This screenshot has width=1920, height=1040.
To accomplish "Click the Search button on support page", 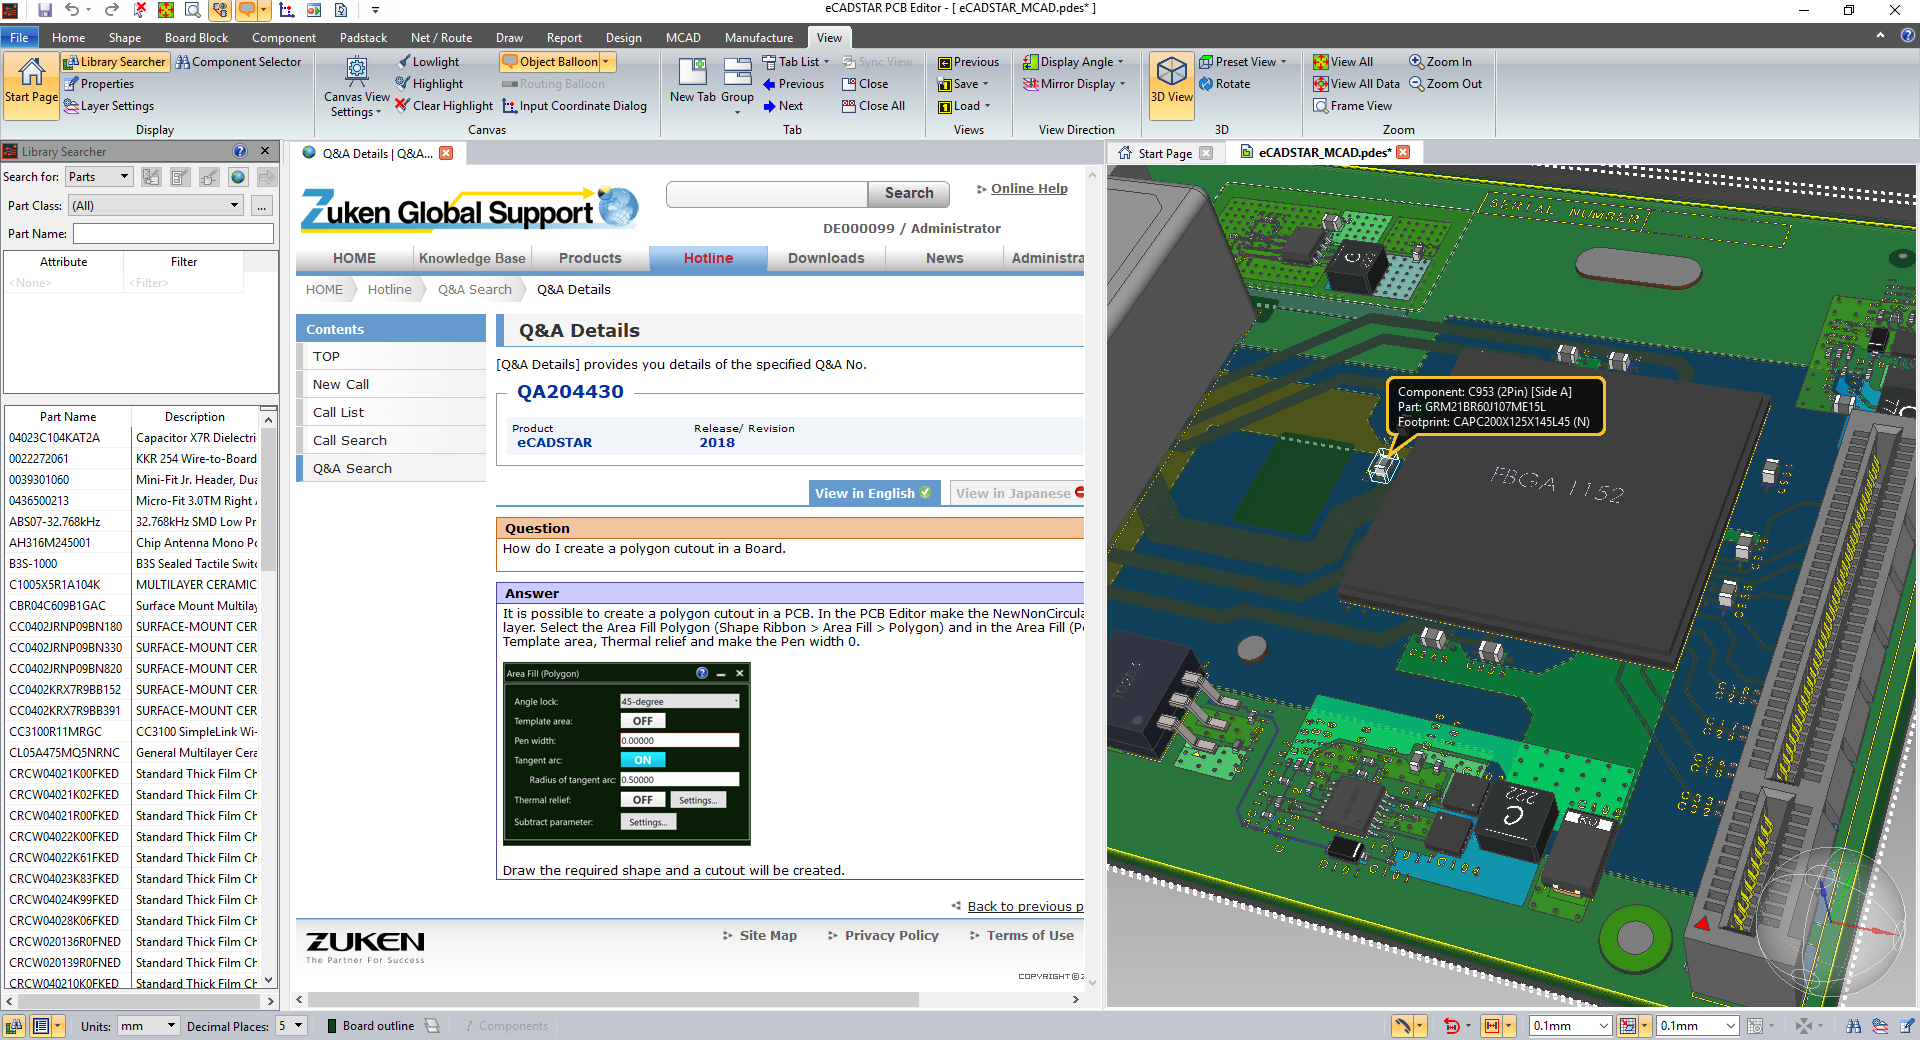I will pyautogui.click(x=909, y=193).
